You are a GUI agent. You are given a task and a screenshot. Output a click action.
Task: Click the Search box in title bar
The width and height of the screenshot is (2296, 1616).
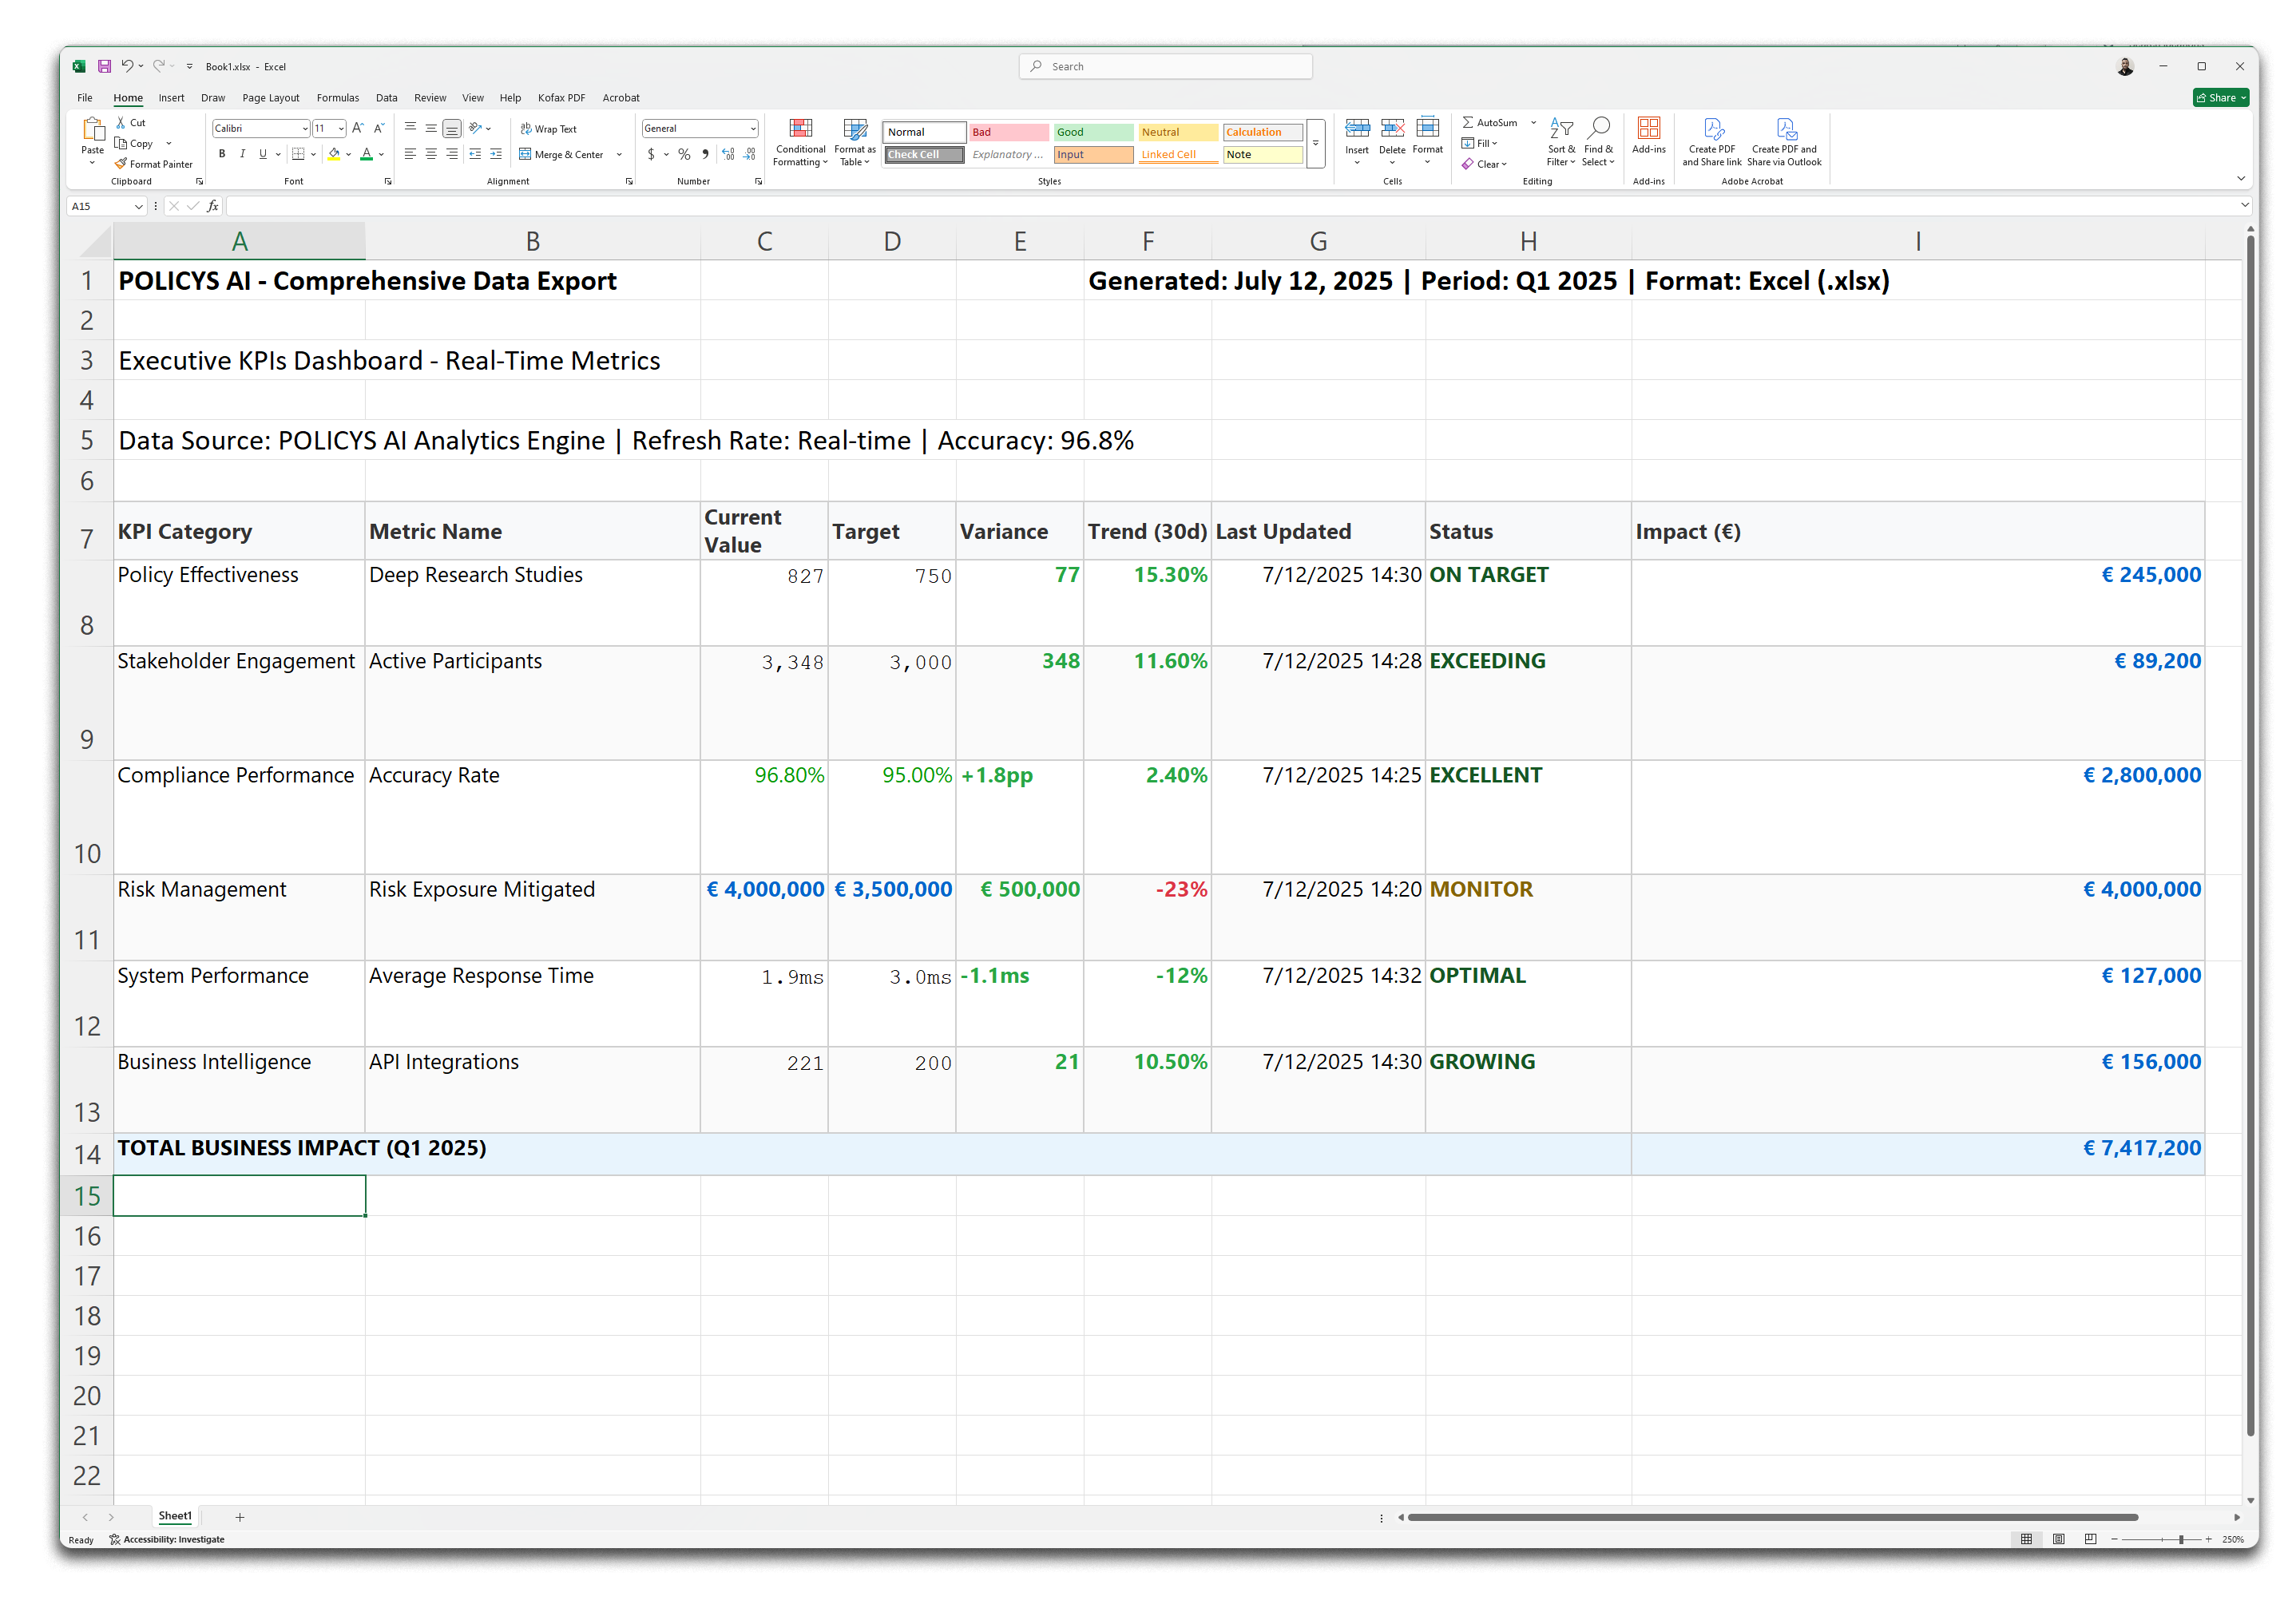pyautogui.click(x=1165, y=67)
